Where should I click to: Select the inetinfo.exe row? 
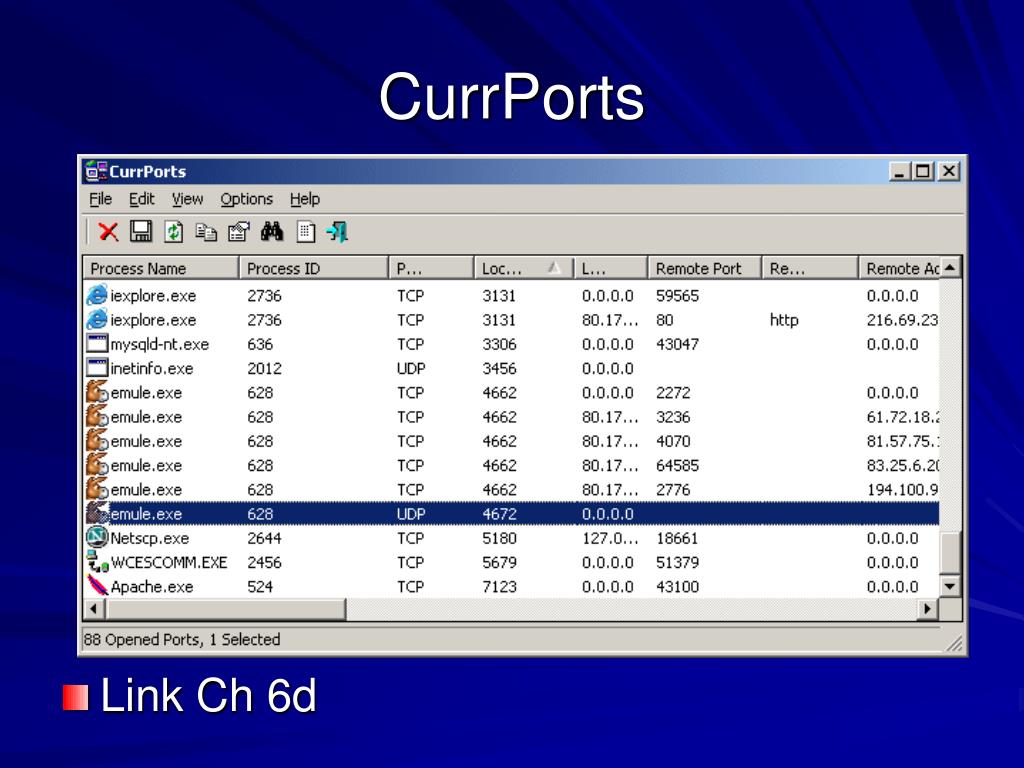click(x=511, y=368)
